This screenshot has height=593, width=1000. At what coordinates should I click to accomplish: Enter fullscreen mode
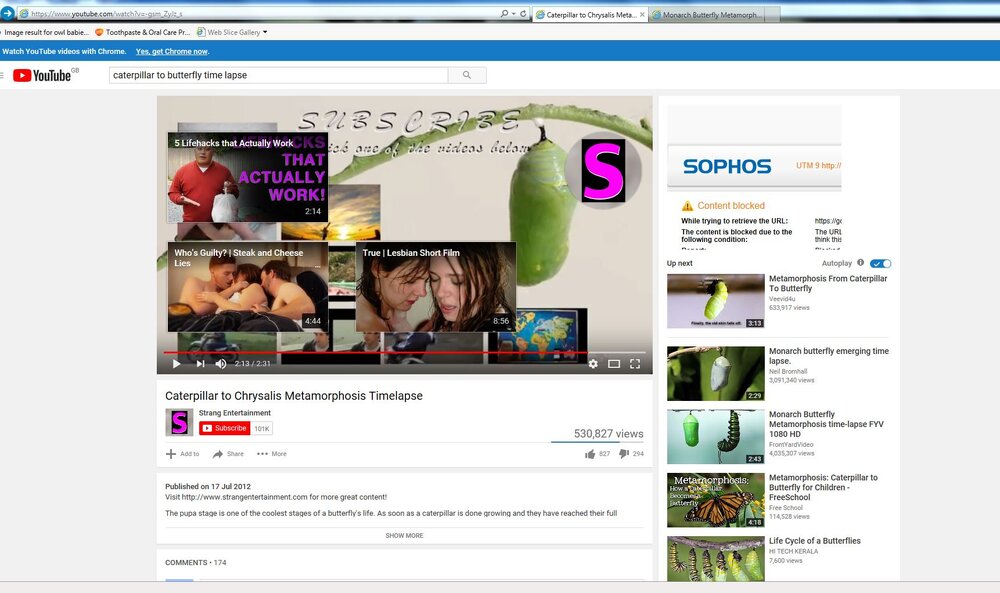click(635, 363)
